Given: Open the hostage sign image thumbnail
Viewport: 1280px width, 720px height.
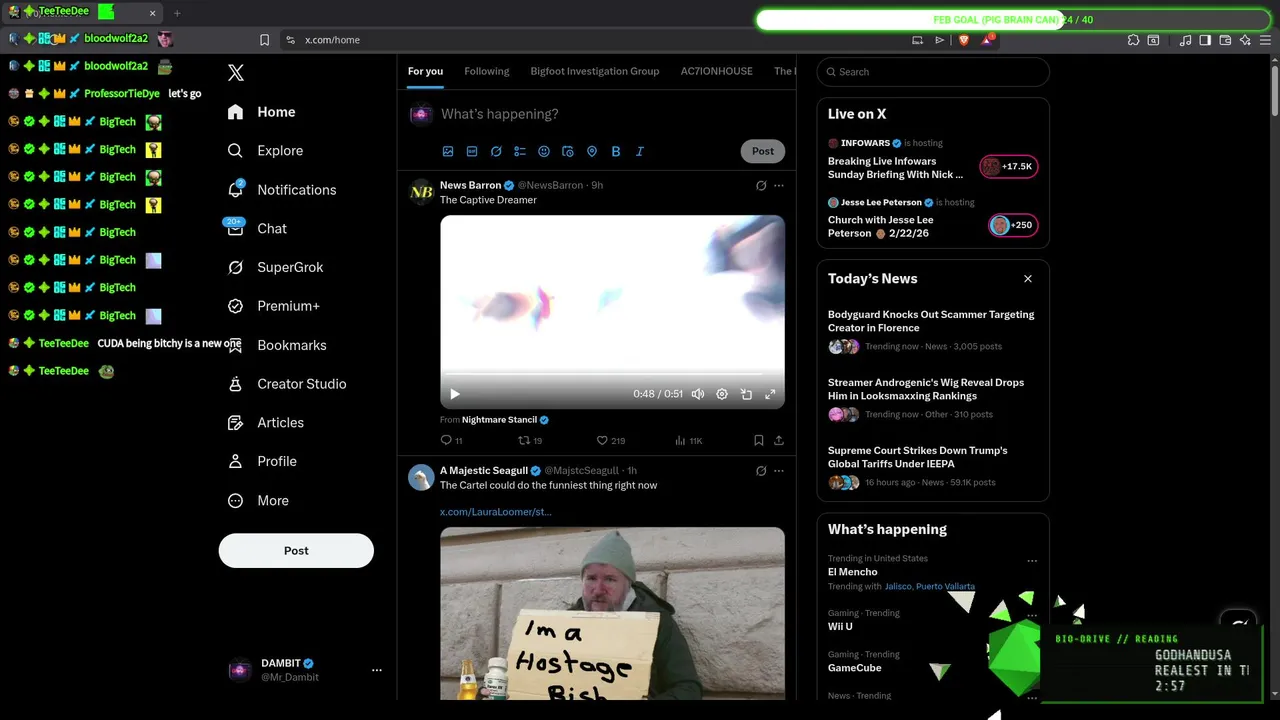Looking at the screenshot, I should (x=612, y=613).
